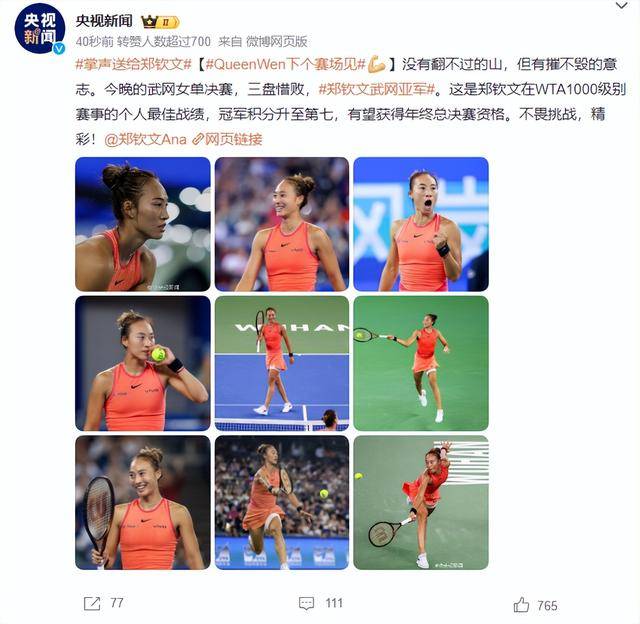This screenshot has width=640, height=624.
Task: Open the comments speech bubble icon
Action: (306, 604)
